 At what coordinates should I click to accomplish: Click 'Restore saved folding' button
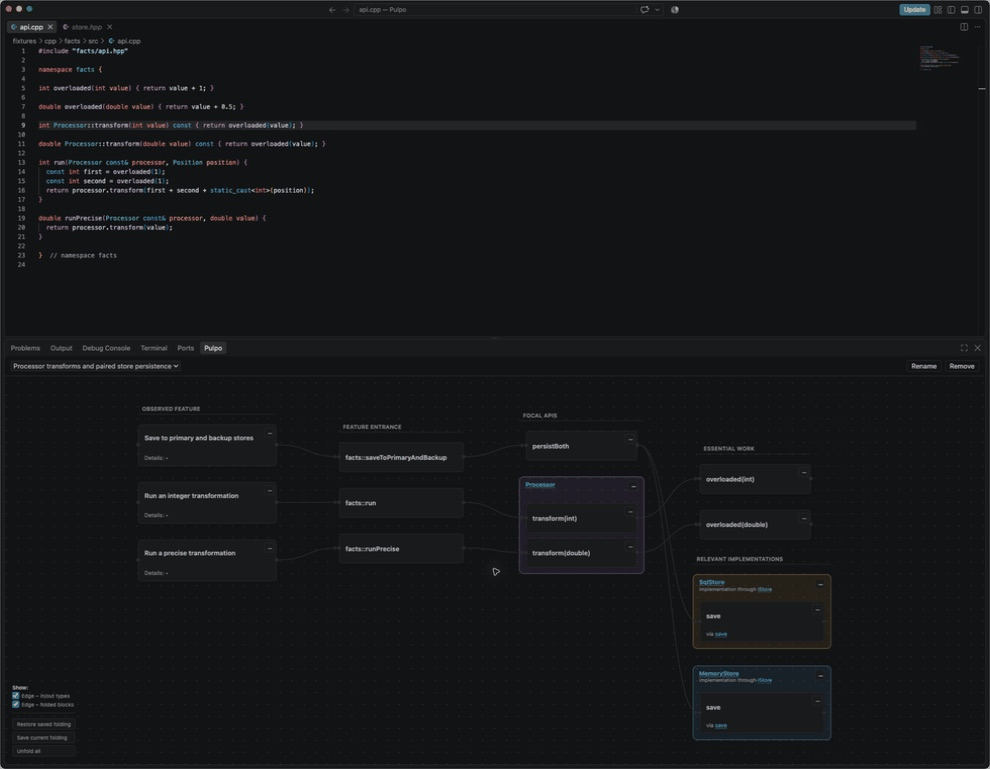[x=44, y=724]
